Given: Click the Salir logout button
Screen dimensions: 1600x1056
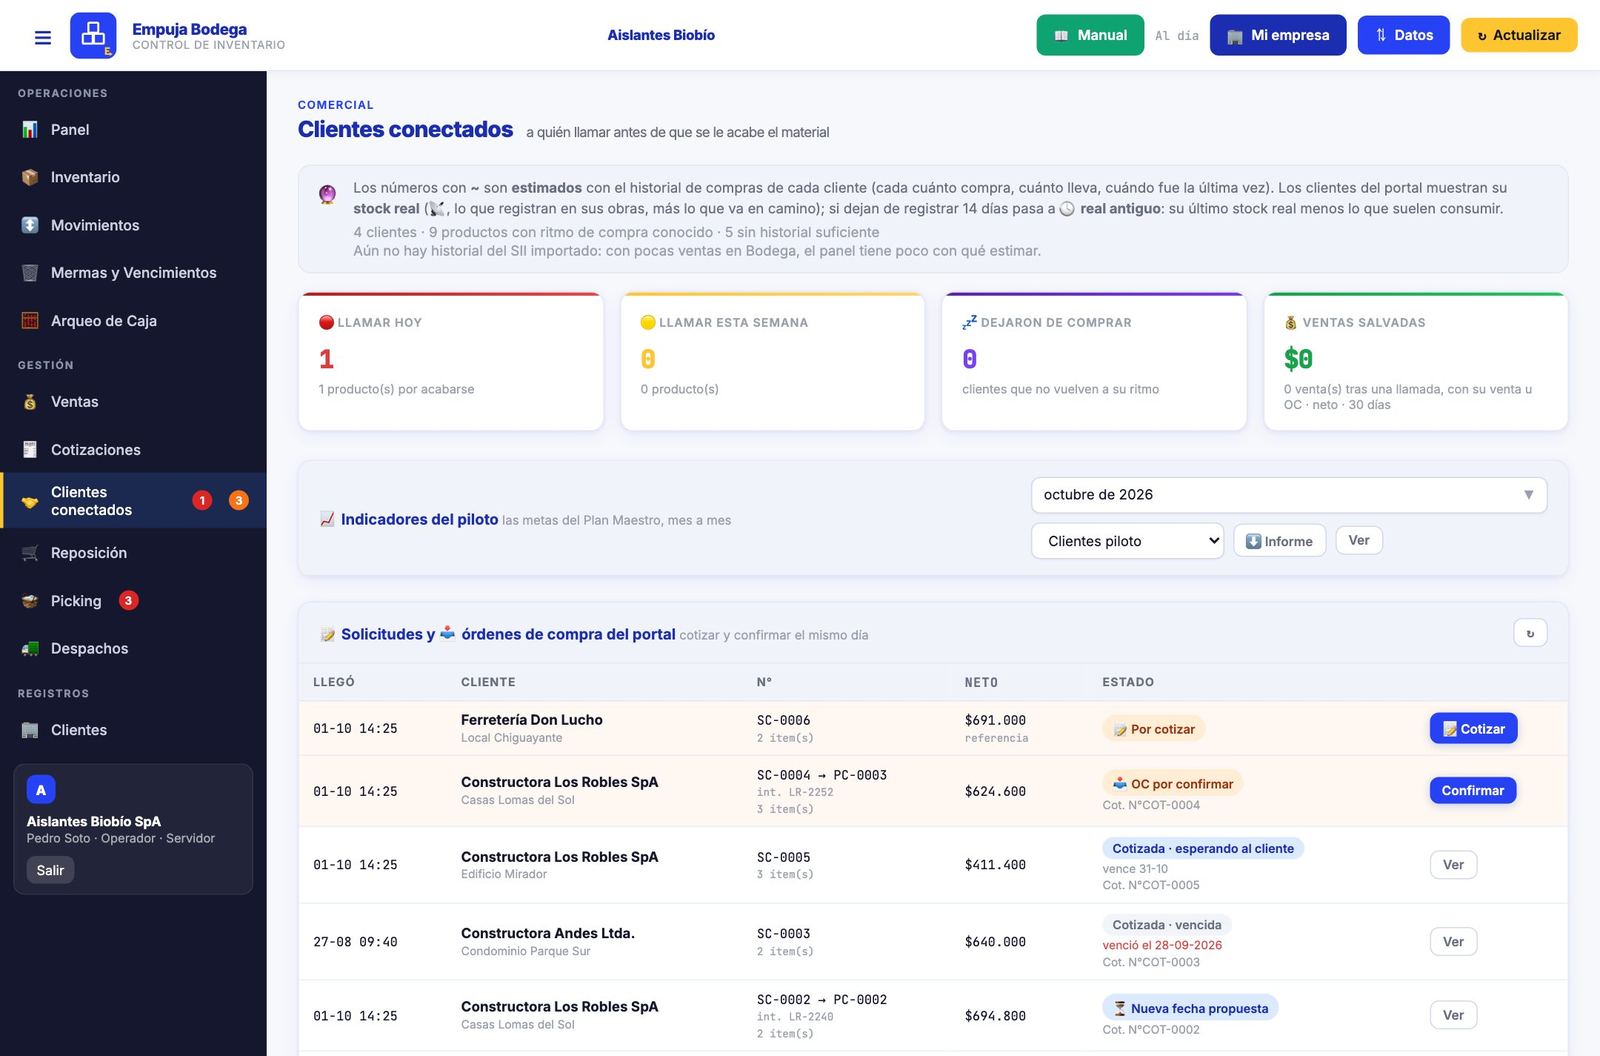Looking at the screenshot, I should pos(50,870).
